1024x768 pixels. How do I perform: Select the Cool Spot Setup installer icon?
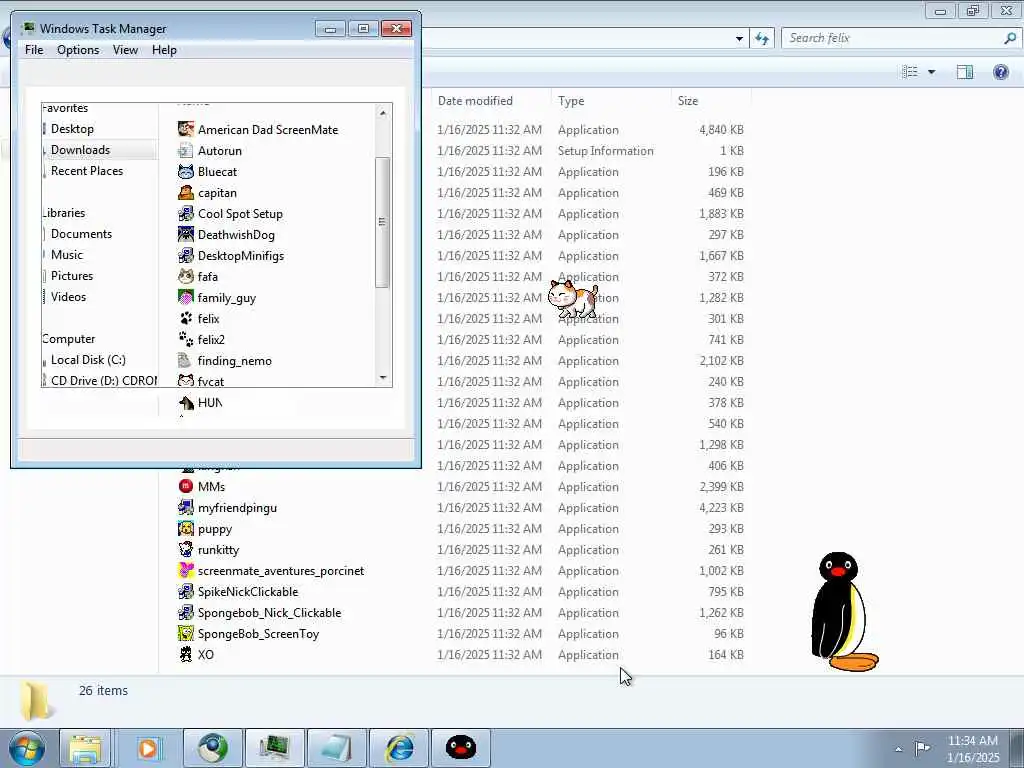pyautogui.click(x=186, y=214)
